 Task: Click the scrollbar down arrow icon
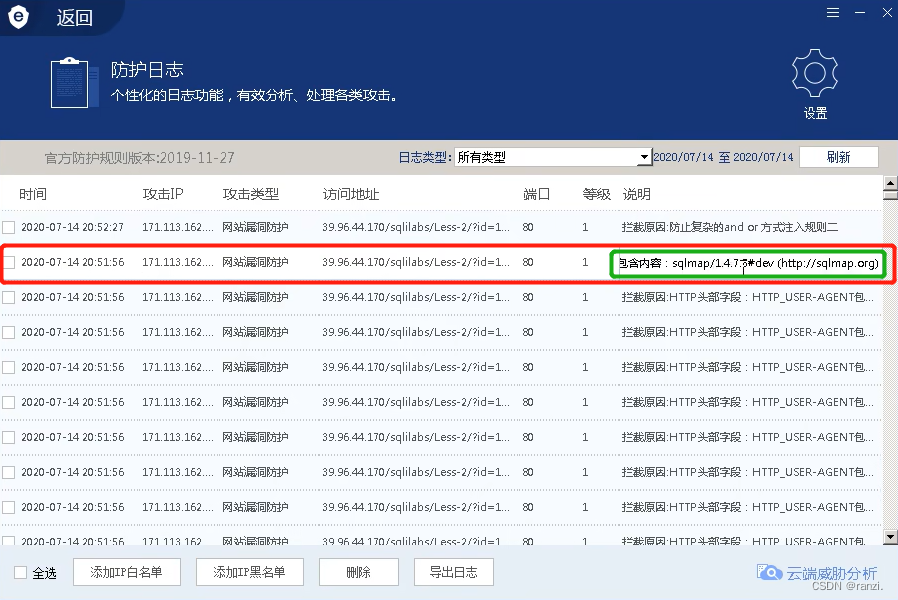pos(889,536)
